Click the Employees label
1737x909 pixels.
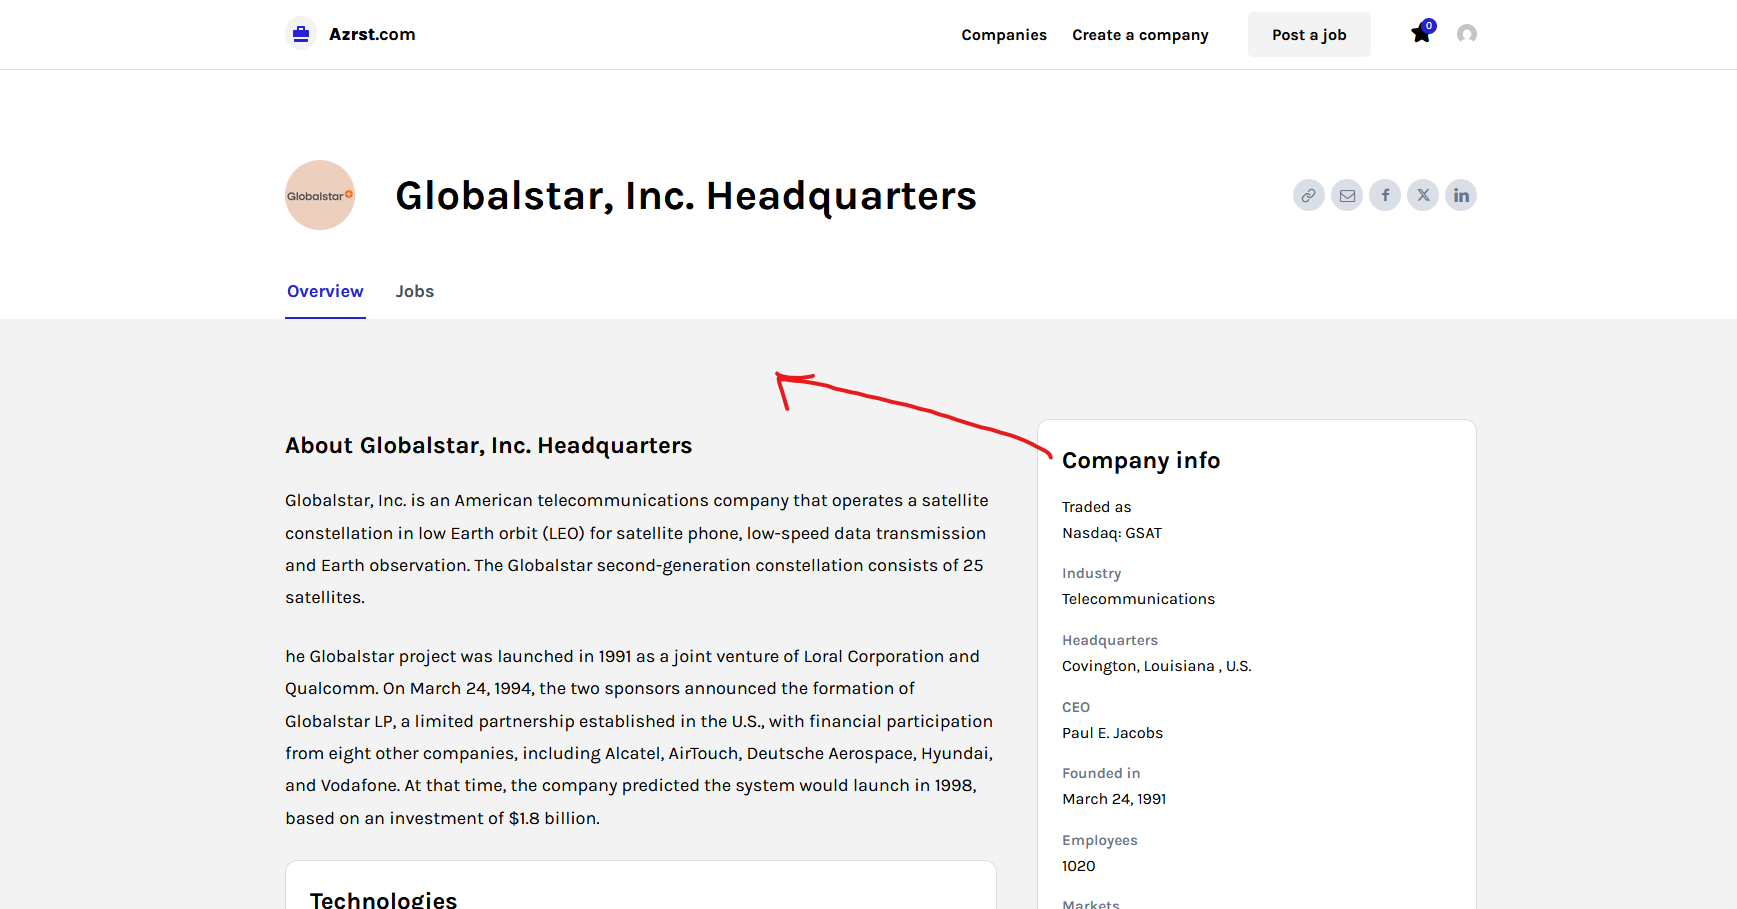point(1100,840)
